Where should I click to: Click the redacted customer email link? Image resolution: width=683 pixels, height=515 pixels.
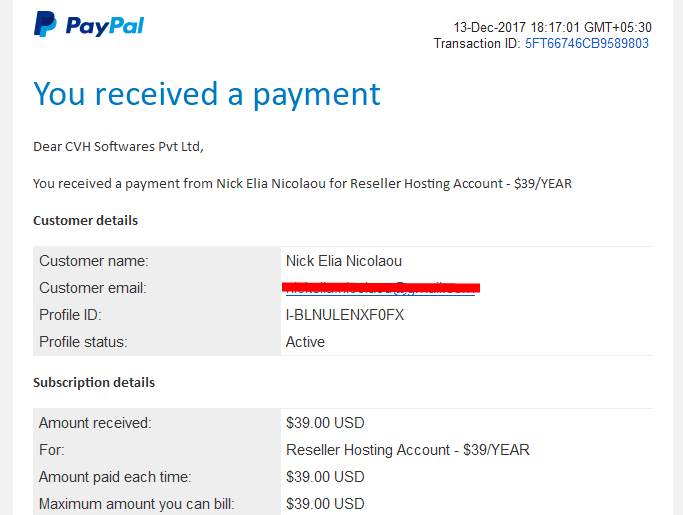point(380,288)
